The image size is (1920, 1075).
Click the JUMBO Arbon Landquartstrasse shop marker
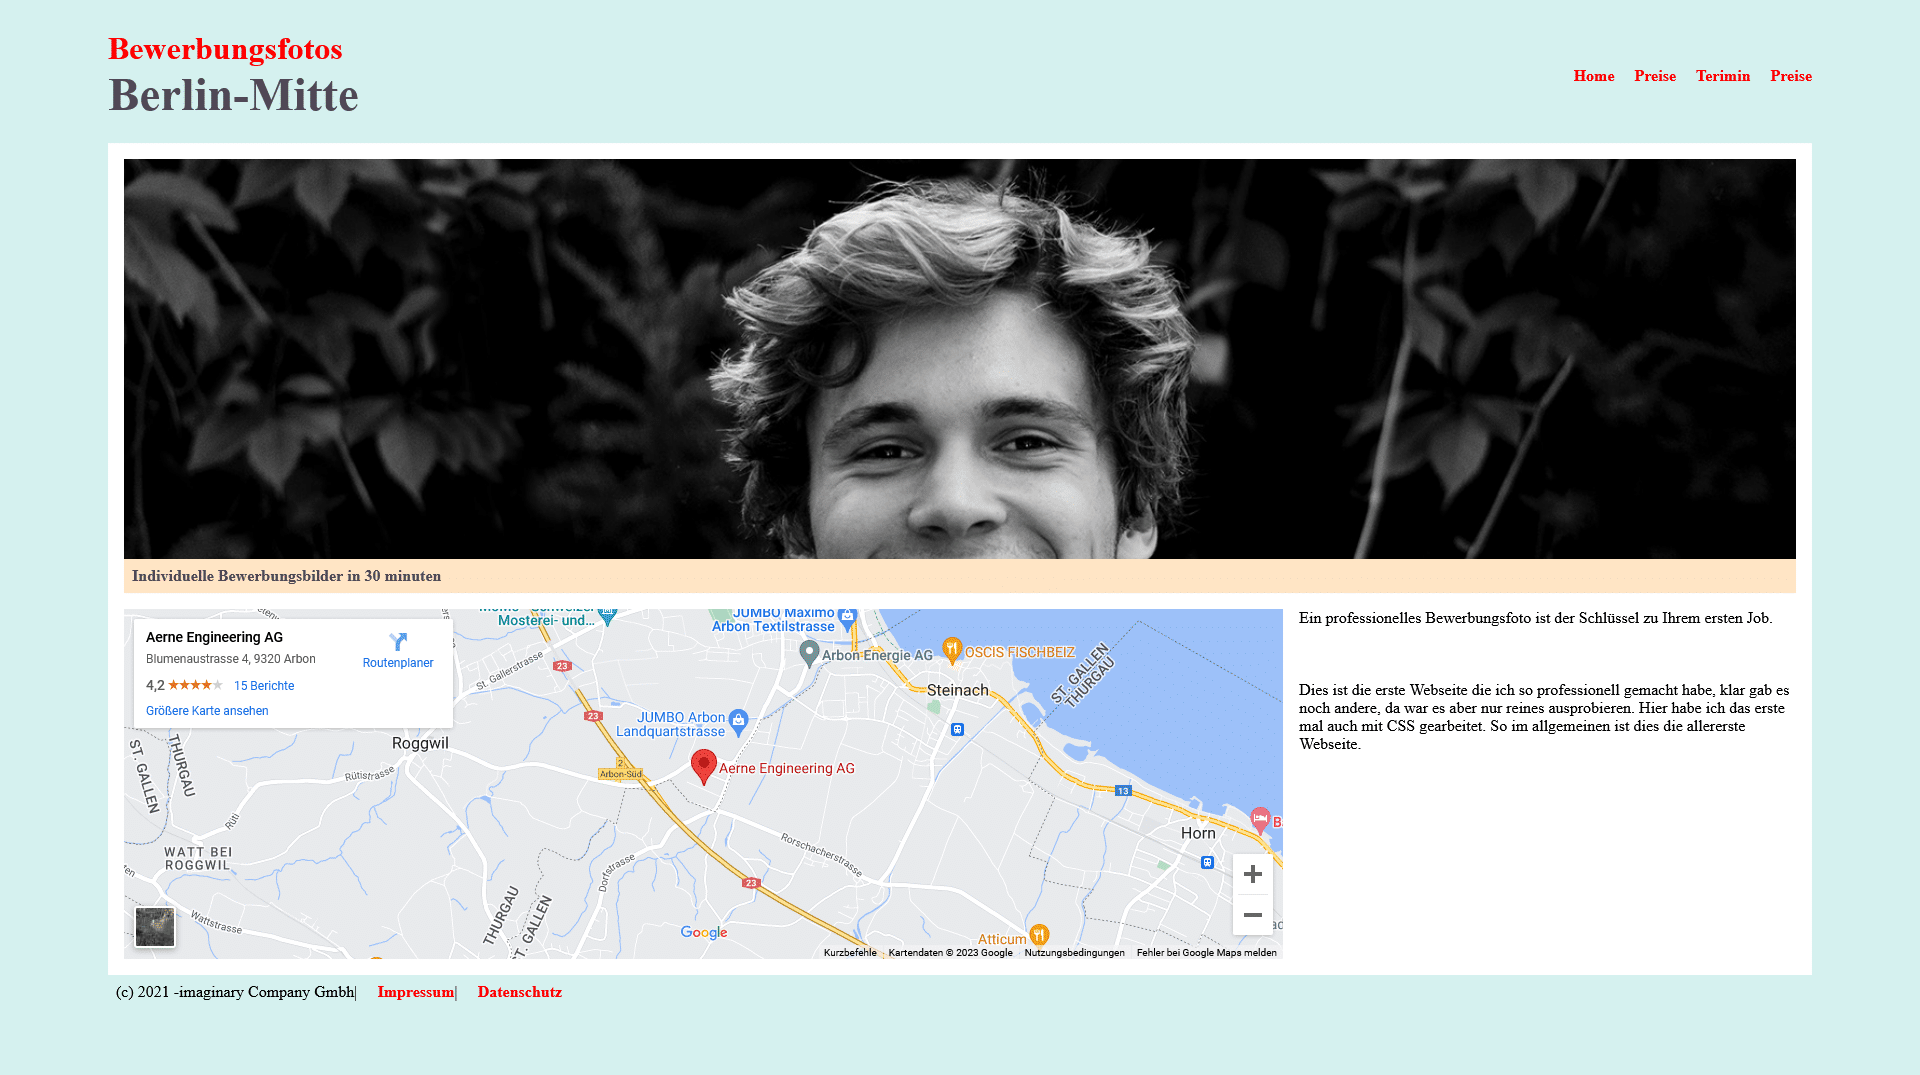click(738, 720)
